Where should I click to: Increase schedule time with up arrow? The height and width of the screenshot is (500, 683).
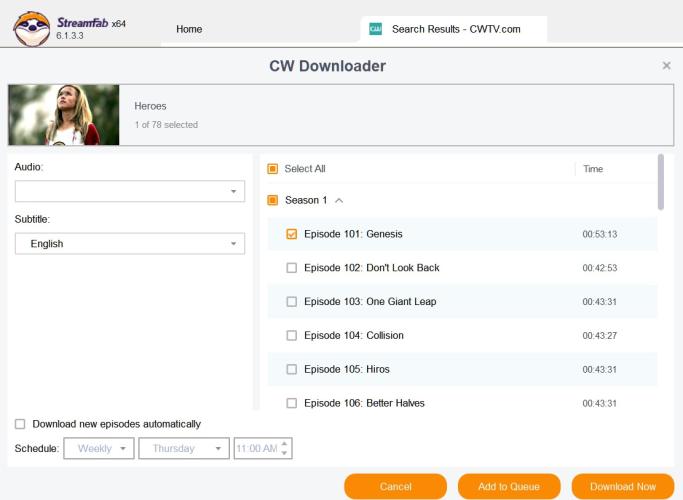click(284, 443)
